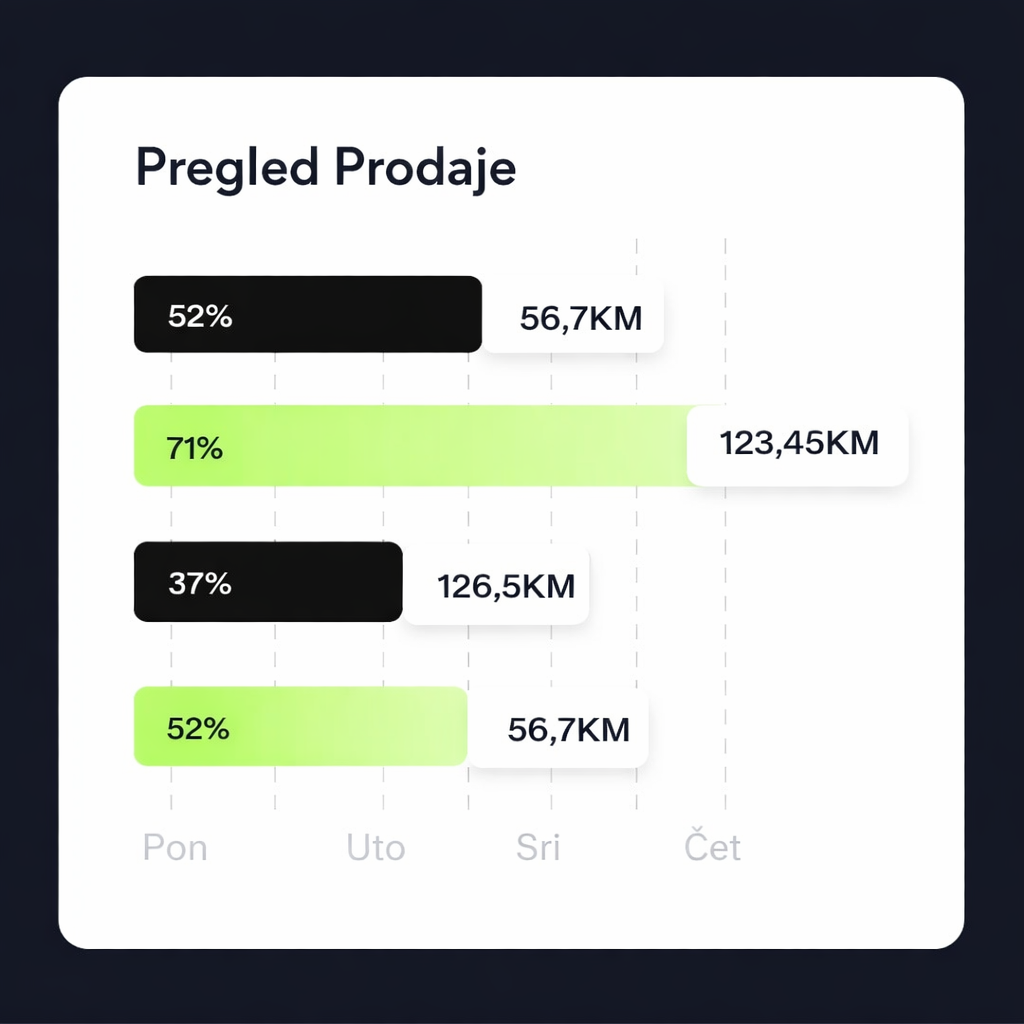This screenshot has height=1024, width=1024.
Task: Click the dark background outside the white card
Action: [x=28, y=500]
